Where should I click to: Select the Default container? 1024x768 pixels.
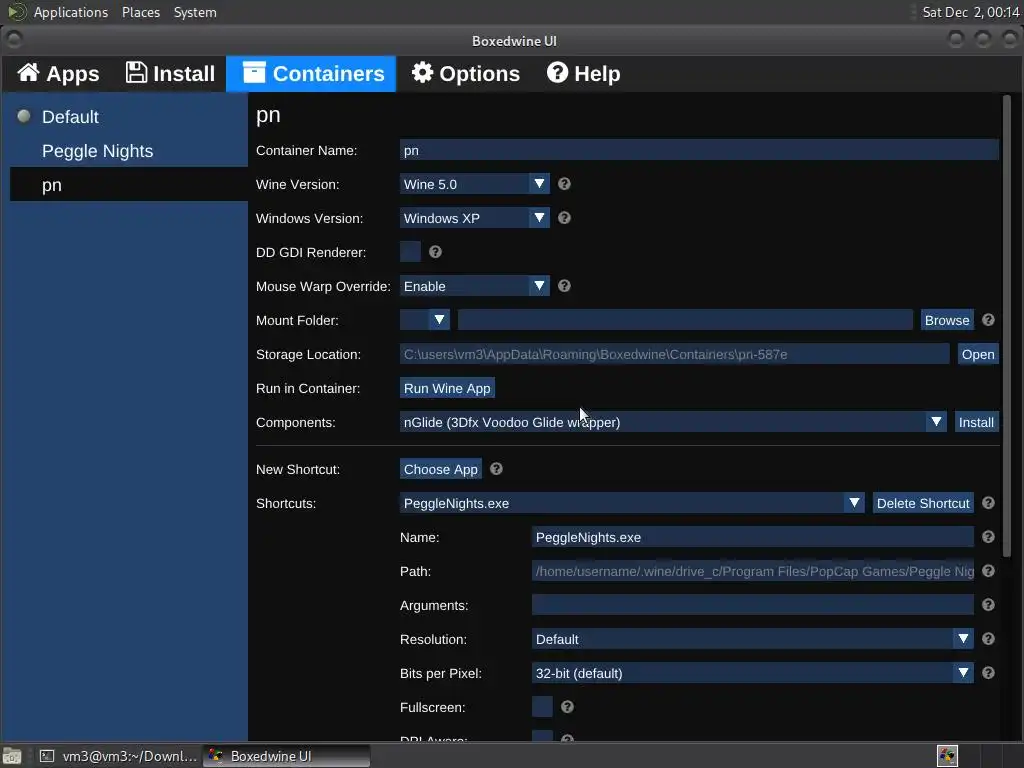tap(129, 117)
